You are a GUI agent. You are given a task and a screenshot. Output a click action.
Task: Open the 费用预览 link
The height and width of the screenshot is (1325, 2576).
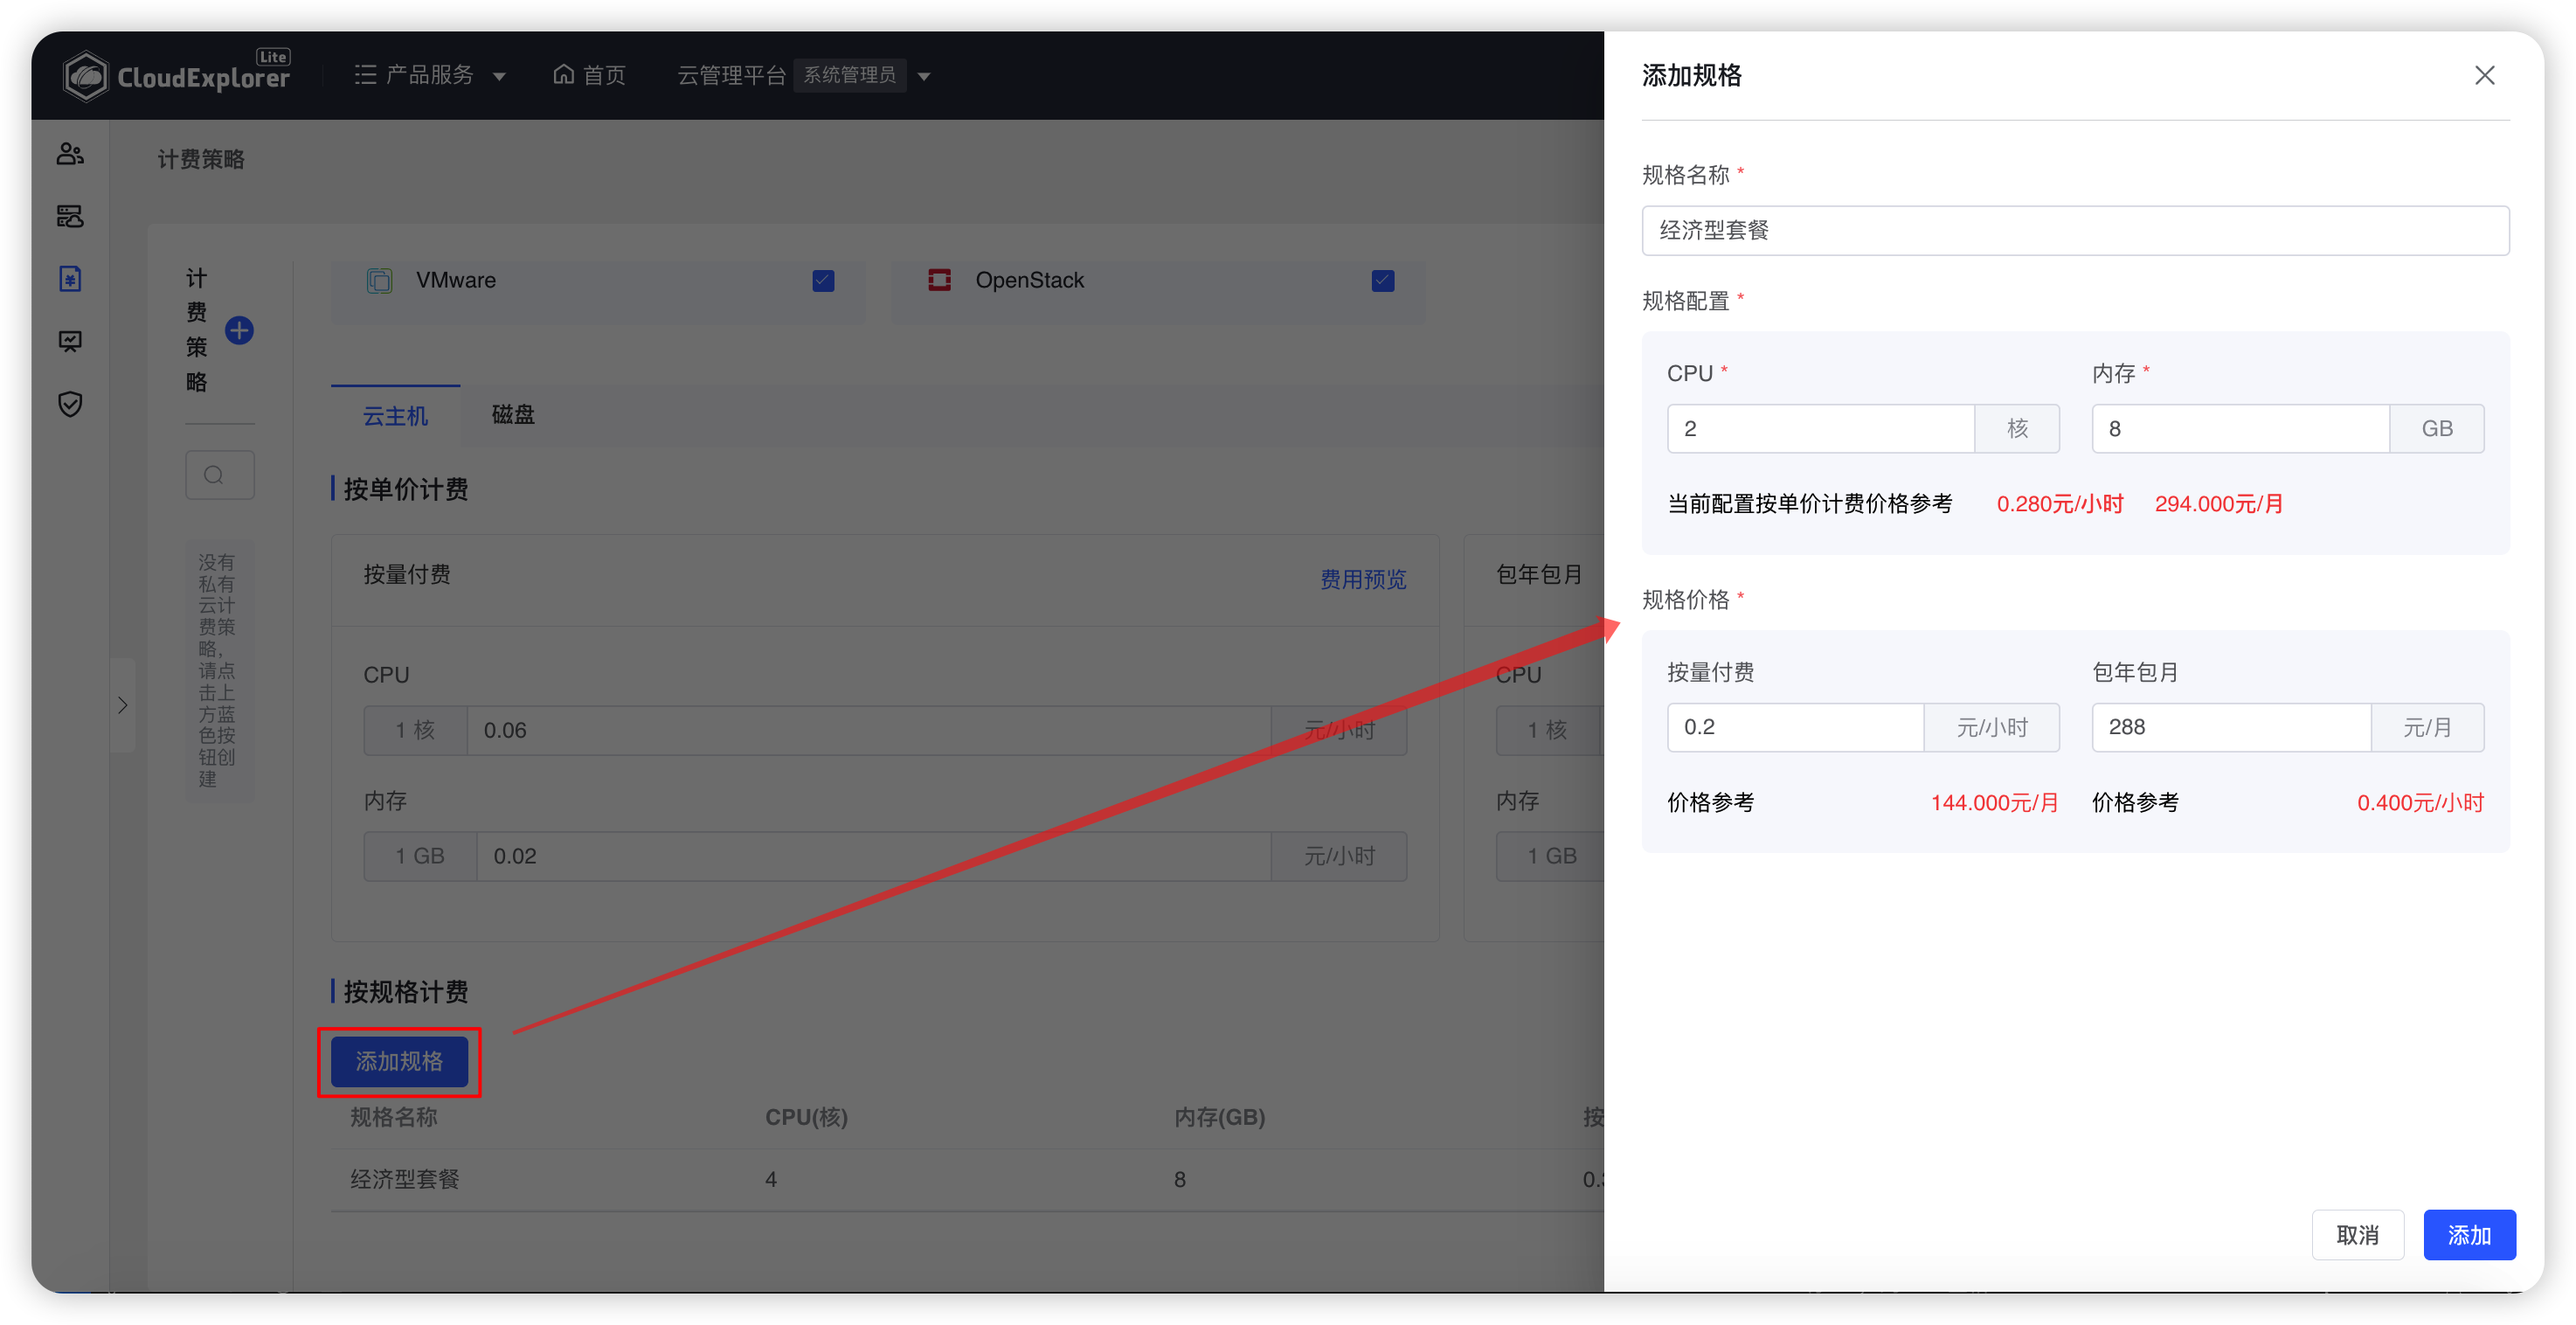[1362, 579]
